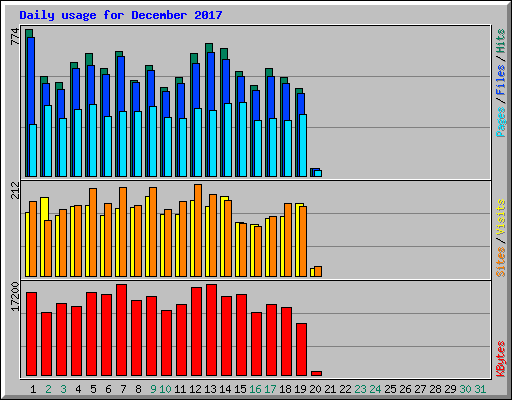
Task: Click day label 11 on the x-axis
Action: click(180, 389)
